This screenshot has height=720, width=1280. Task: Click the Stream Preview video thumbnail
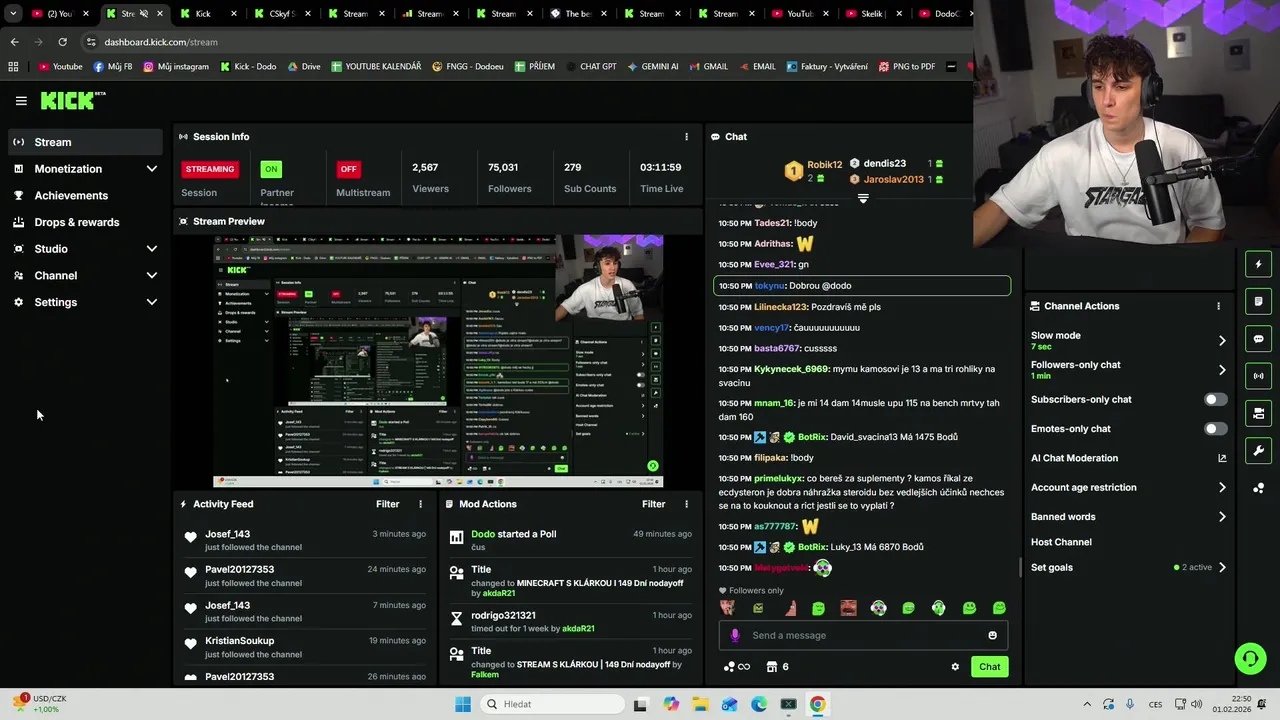(x=438, y=362)
